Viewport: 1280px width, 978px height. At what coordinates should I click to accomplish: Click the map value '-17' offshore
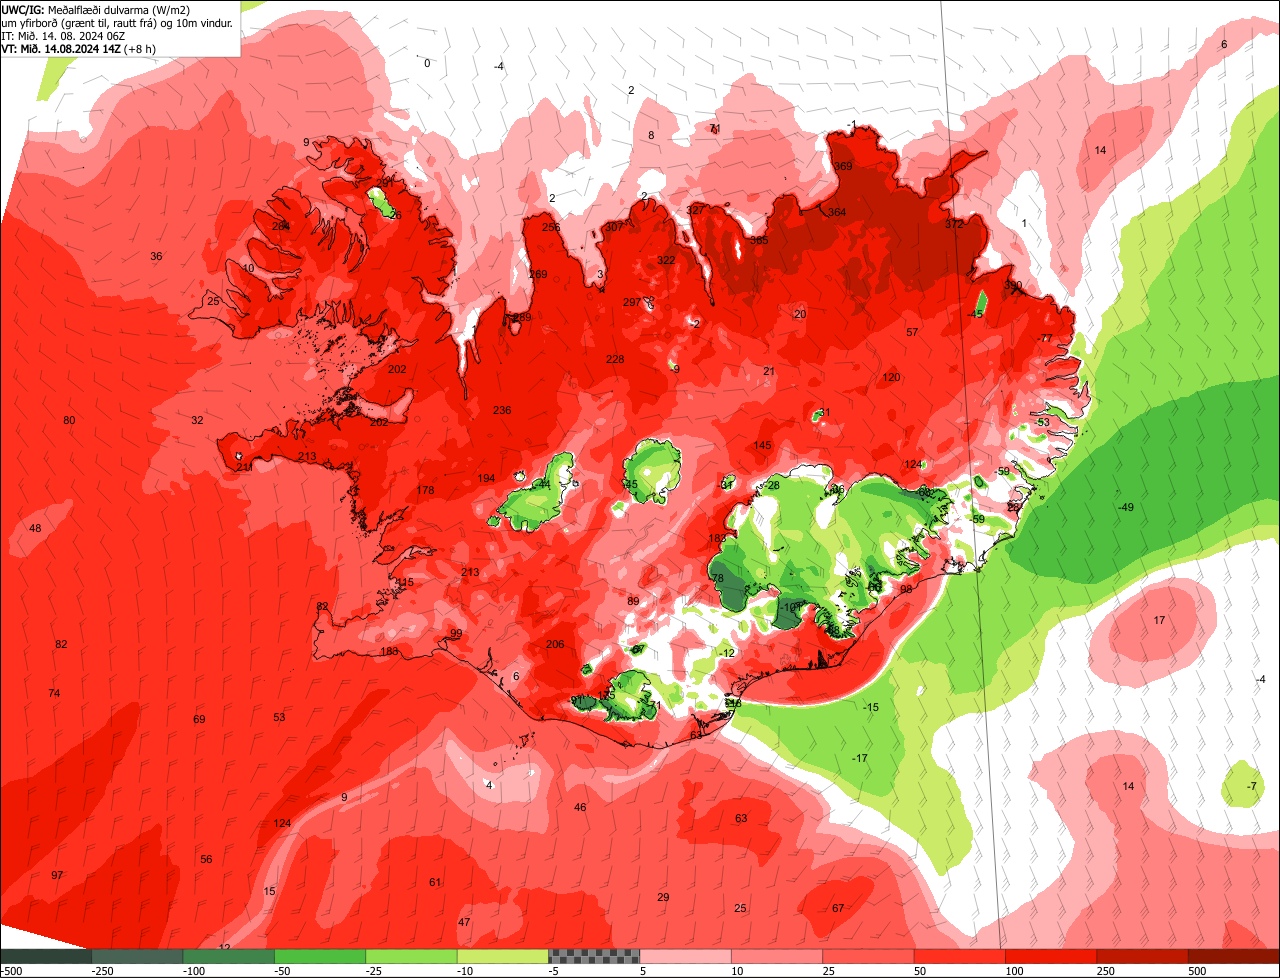pyautogui.click(x=860, y=759)
